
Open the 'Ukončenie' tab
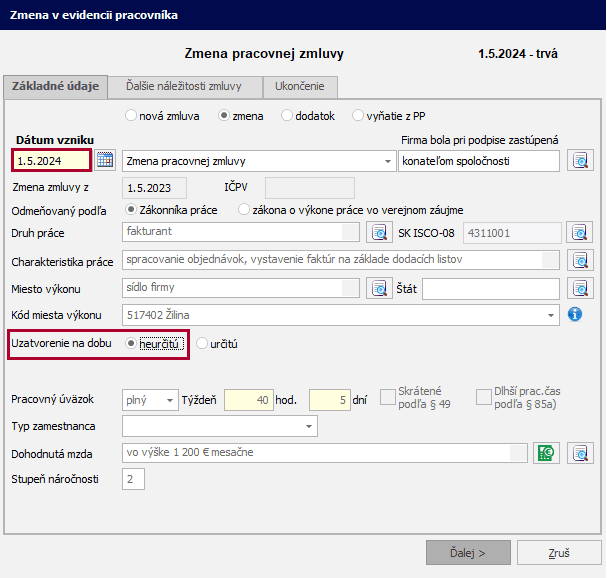(x=299, y=86)
